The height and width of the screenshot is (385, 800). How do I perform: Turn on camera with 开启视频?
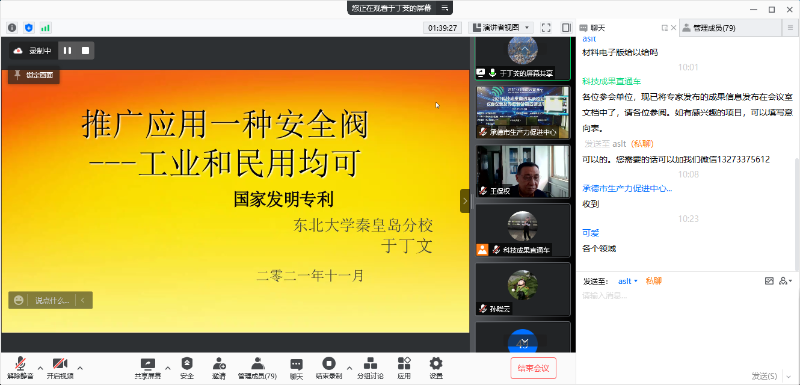pyautogui.click(x=60, y=368)
